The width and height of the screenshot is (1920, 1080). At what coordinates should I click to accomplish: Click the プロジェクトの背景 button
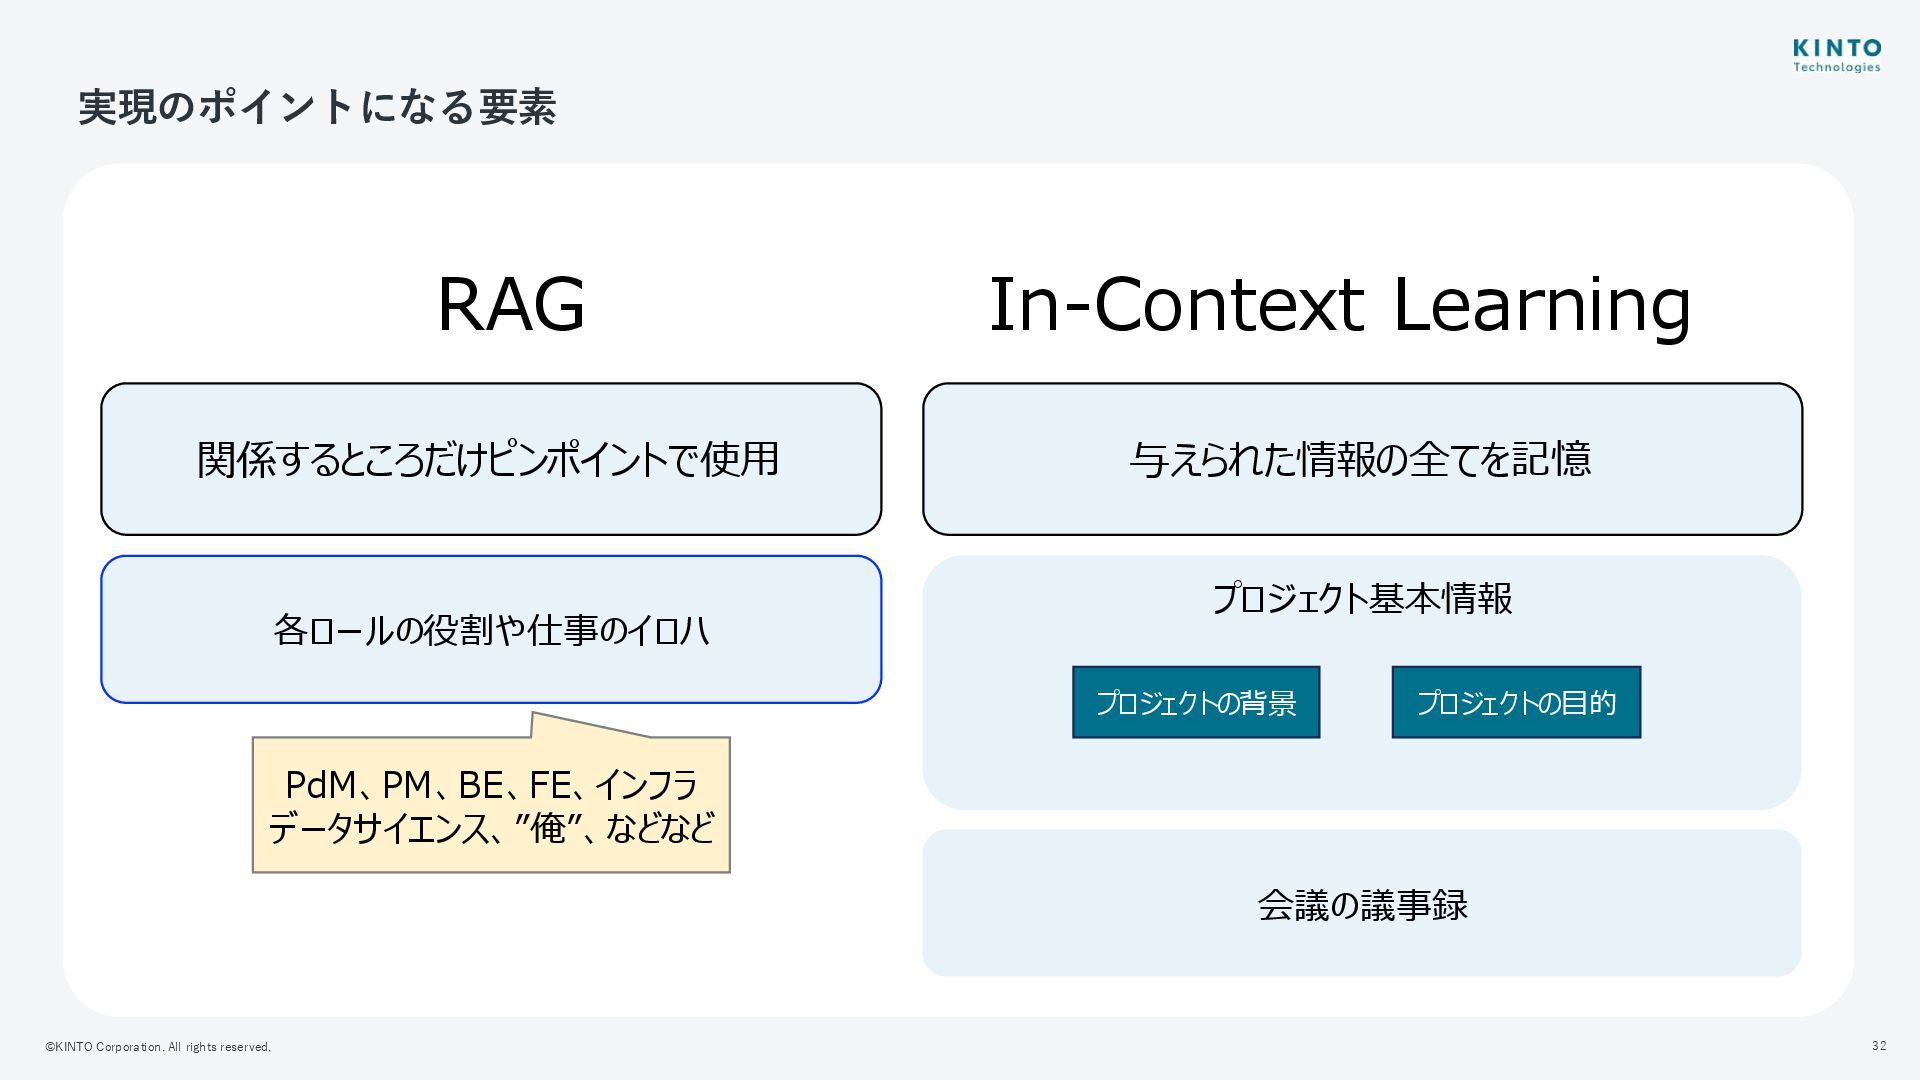pos(1196,702)
